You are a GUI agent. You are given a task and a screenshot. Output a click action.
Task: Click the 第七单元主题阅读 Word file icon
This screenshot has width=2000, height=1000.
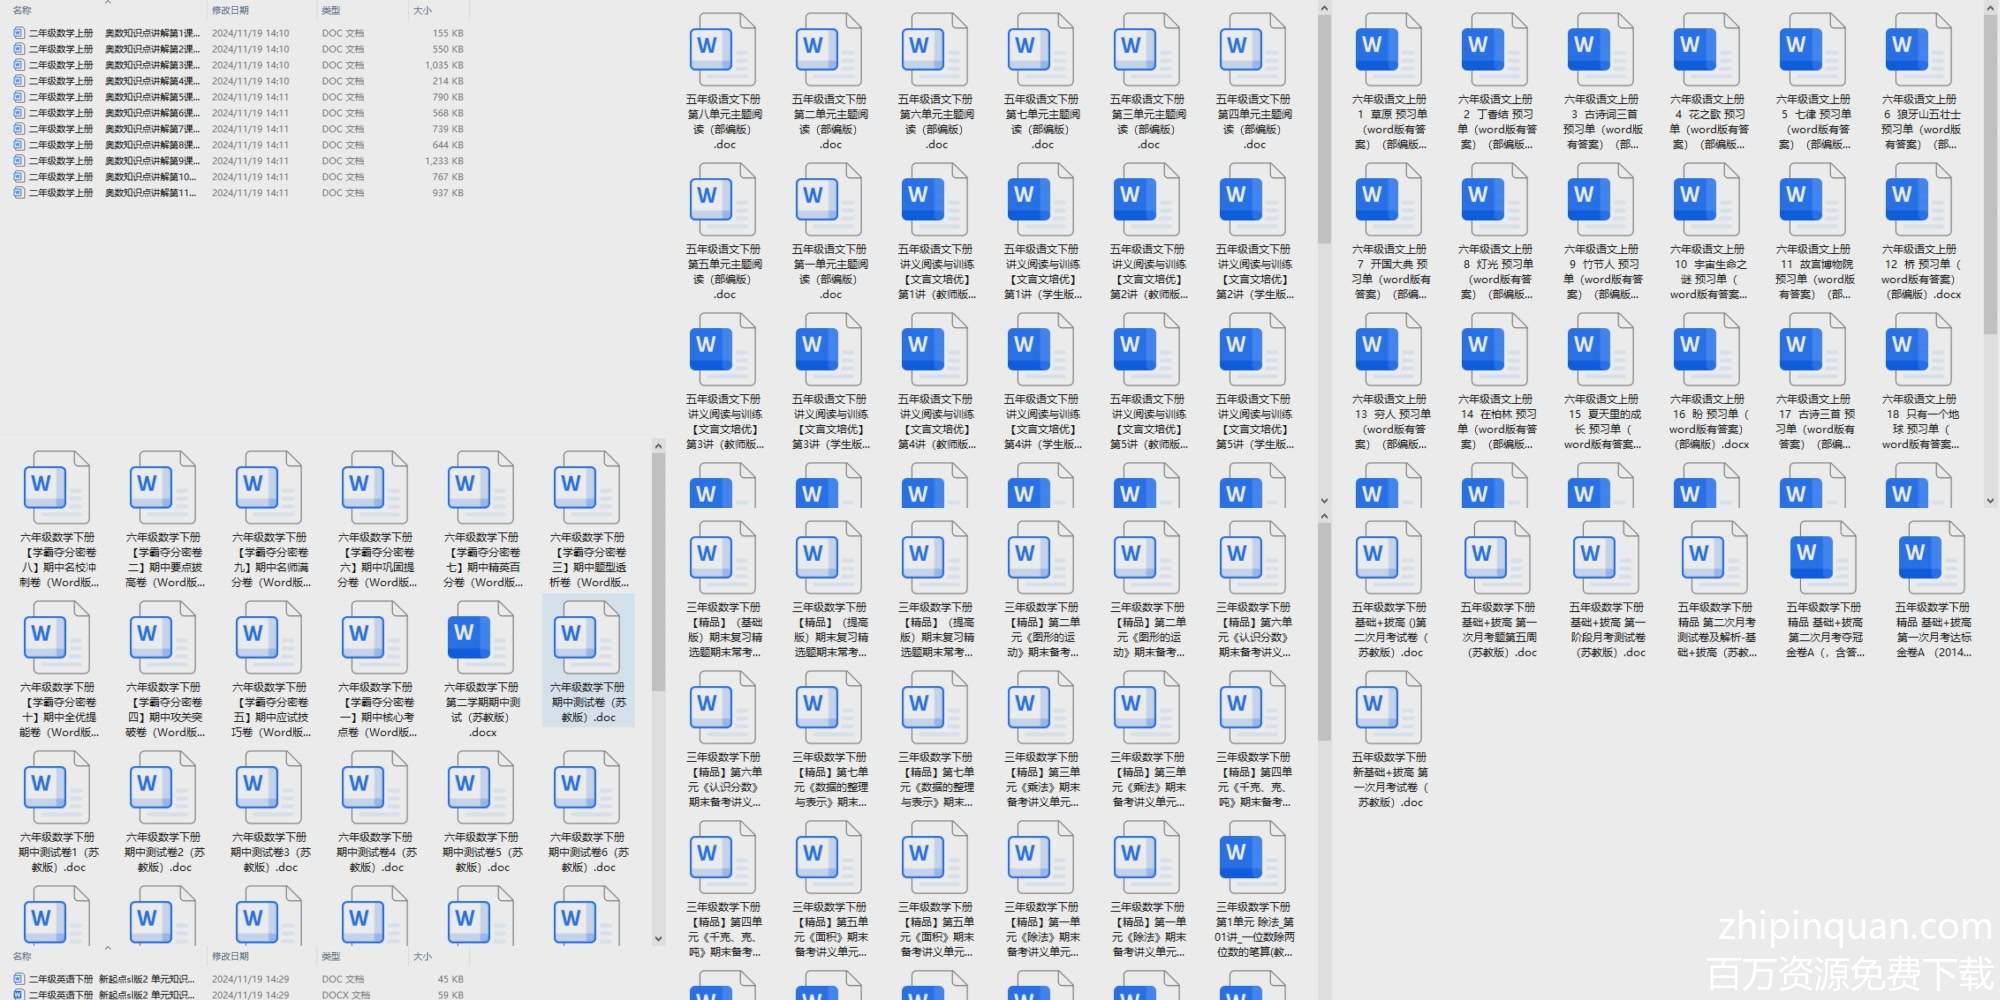pos(1041,49)
